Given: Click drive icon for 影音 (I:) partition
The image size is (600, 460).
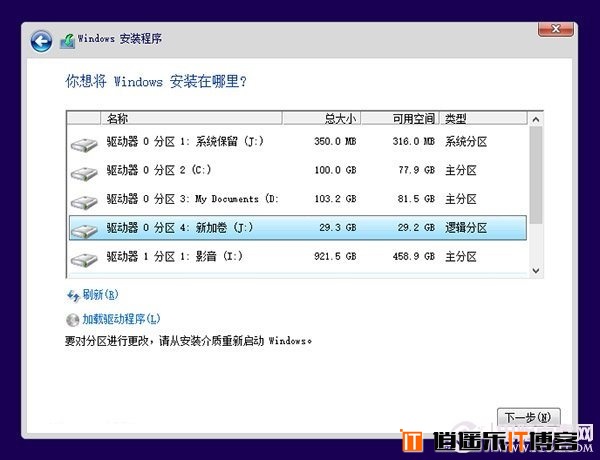Looking at the screenshot, I should [84, 260].
